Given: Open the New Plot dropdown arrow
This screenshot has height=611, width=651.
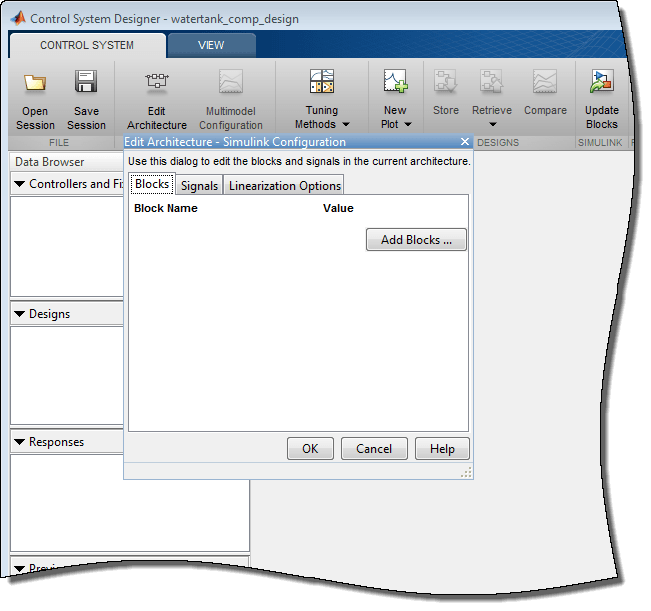Looking at the screenshot, I should pyautogui.click(x=408, y=124).
